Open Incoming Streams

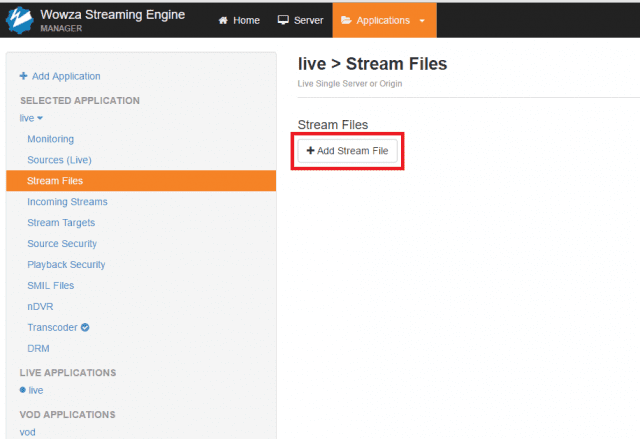tap(67, 202)
